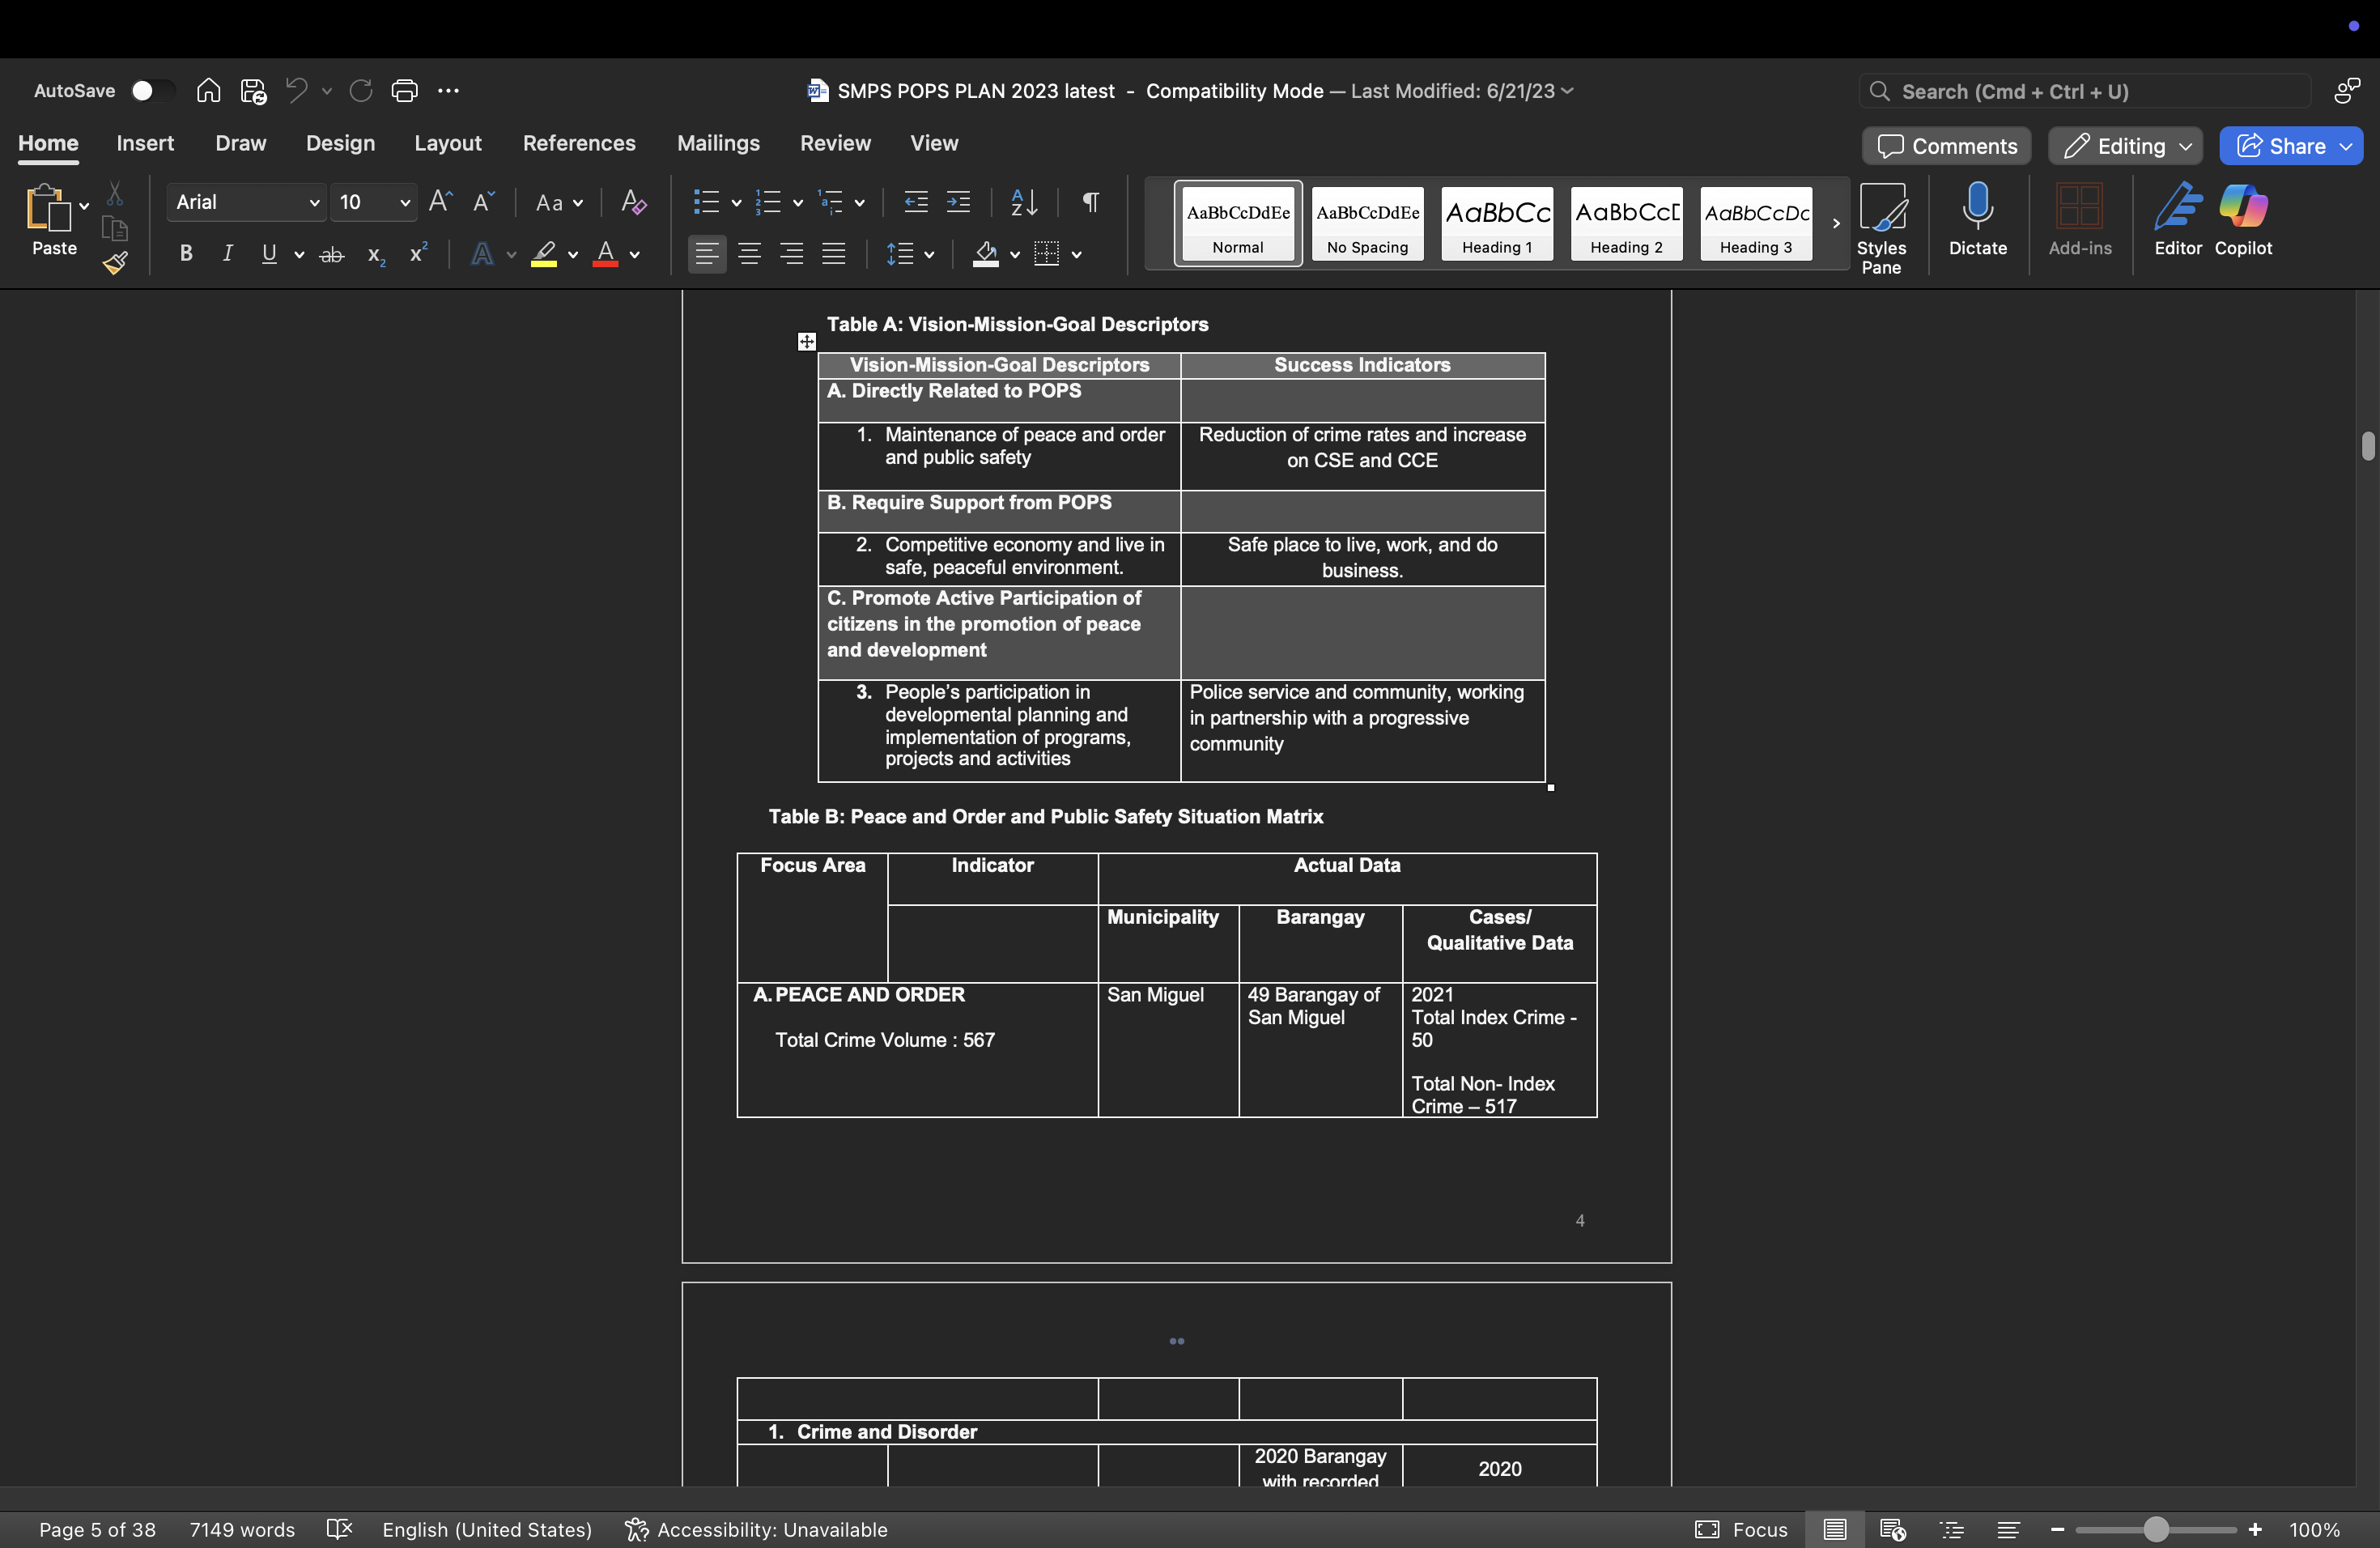Clear all formatting icon
2380x1548 pixels.
(633, 202)
